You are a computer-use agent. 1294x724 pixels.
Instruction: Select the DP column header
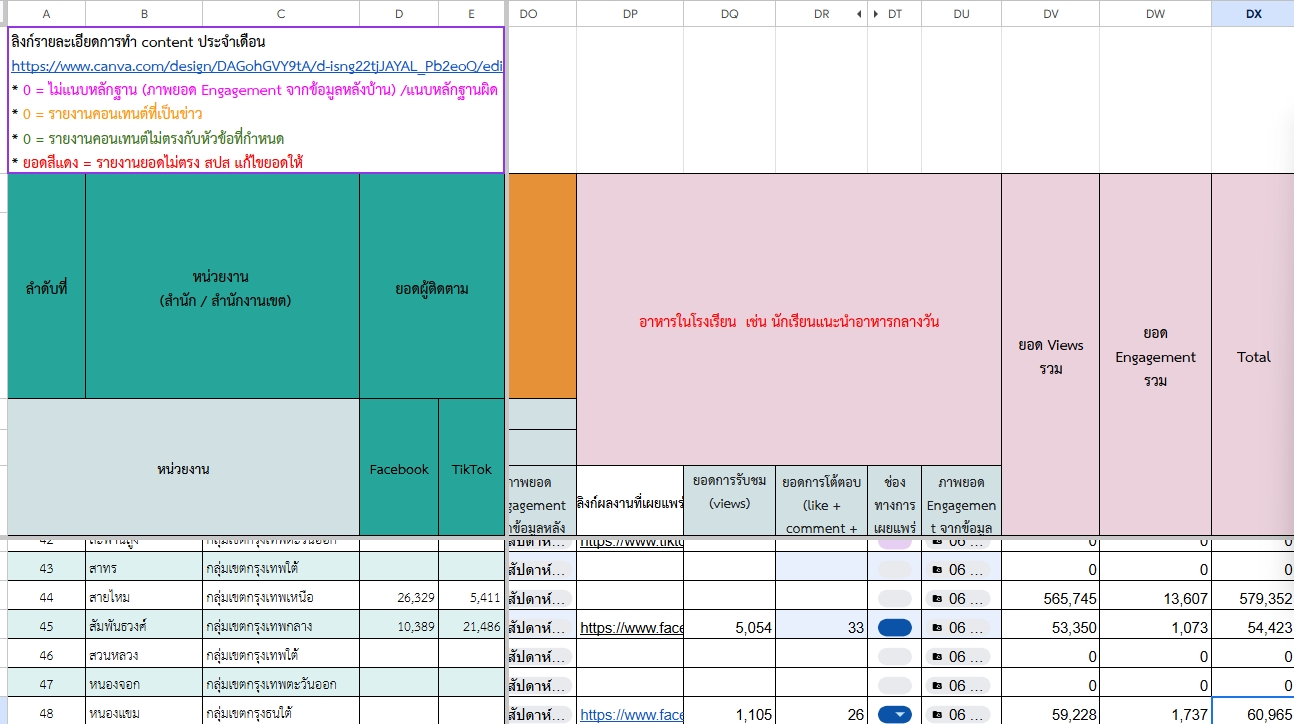(x=630, y=13)
